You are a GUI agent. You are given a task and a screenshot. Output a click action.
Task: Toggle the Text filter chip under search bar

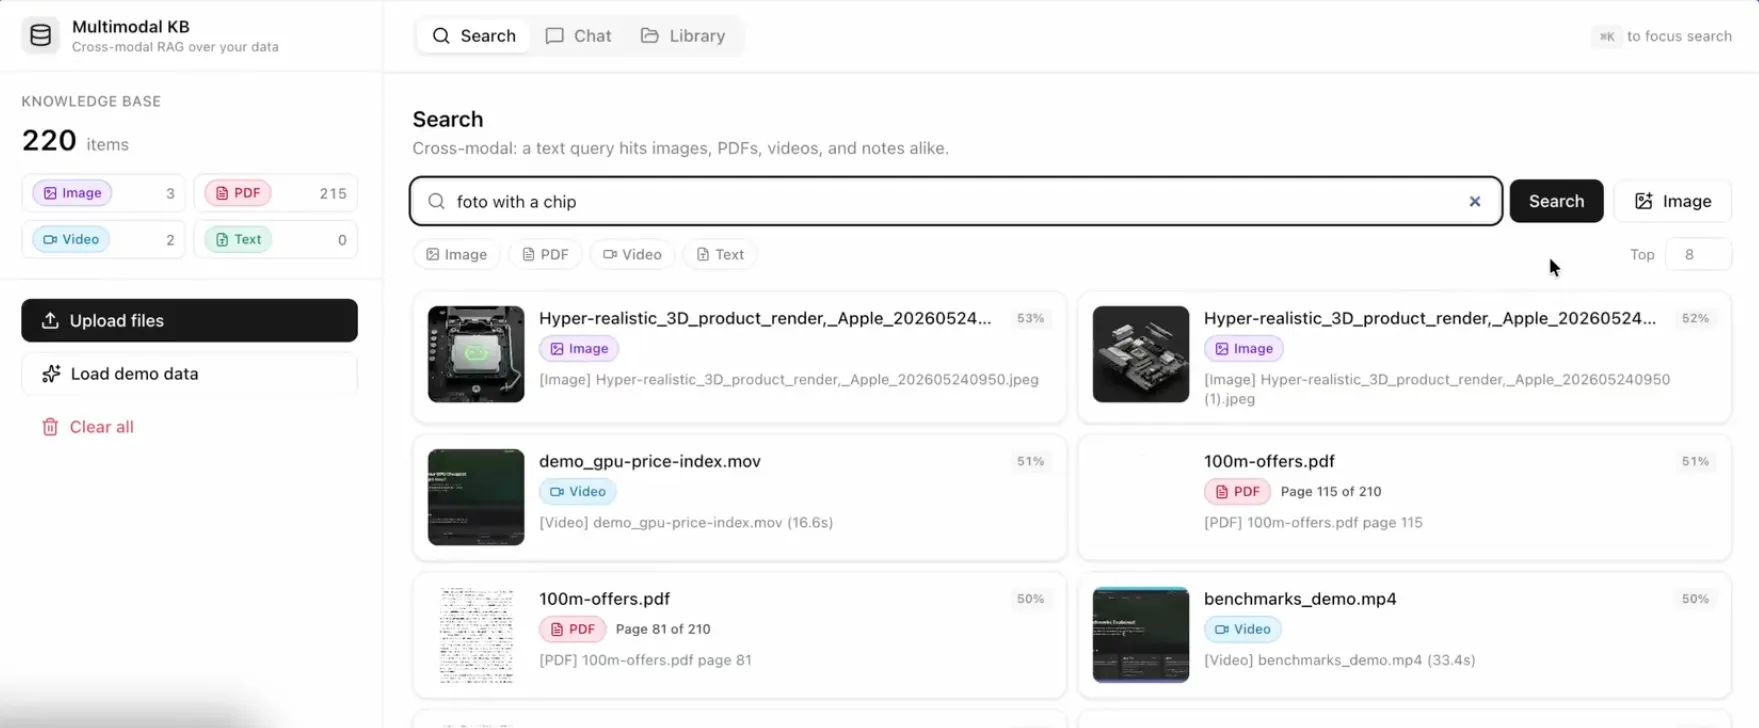[719, 254]
